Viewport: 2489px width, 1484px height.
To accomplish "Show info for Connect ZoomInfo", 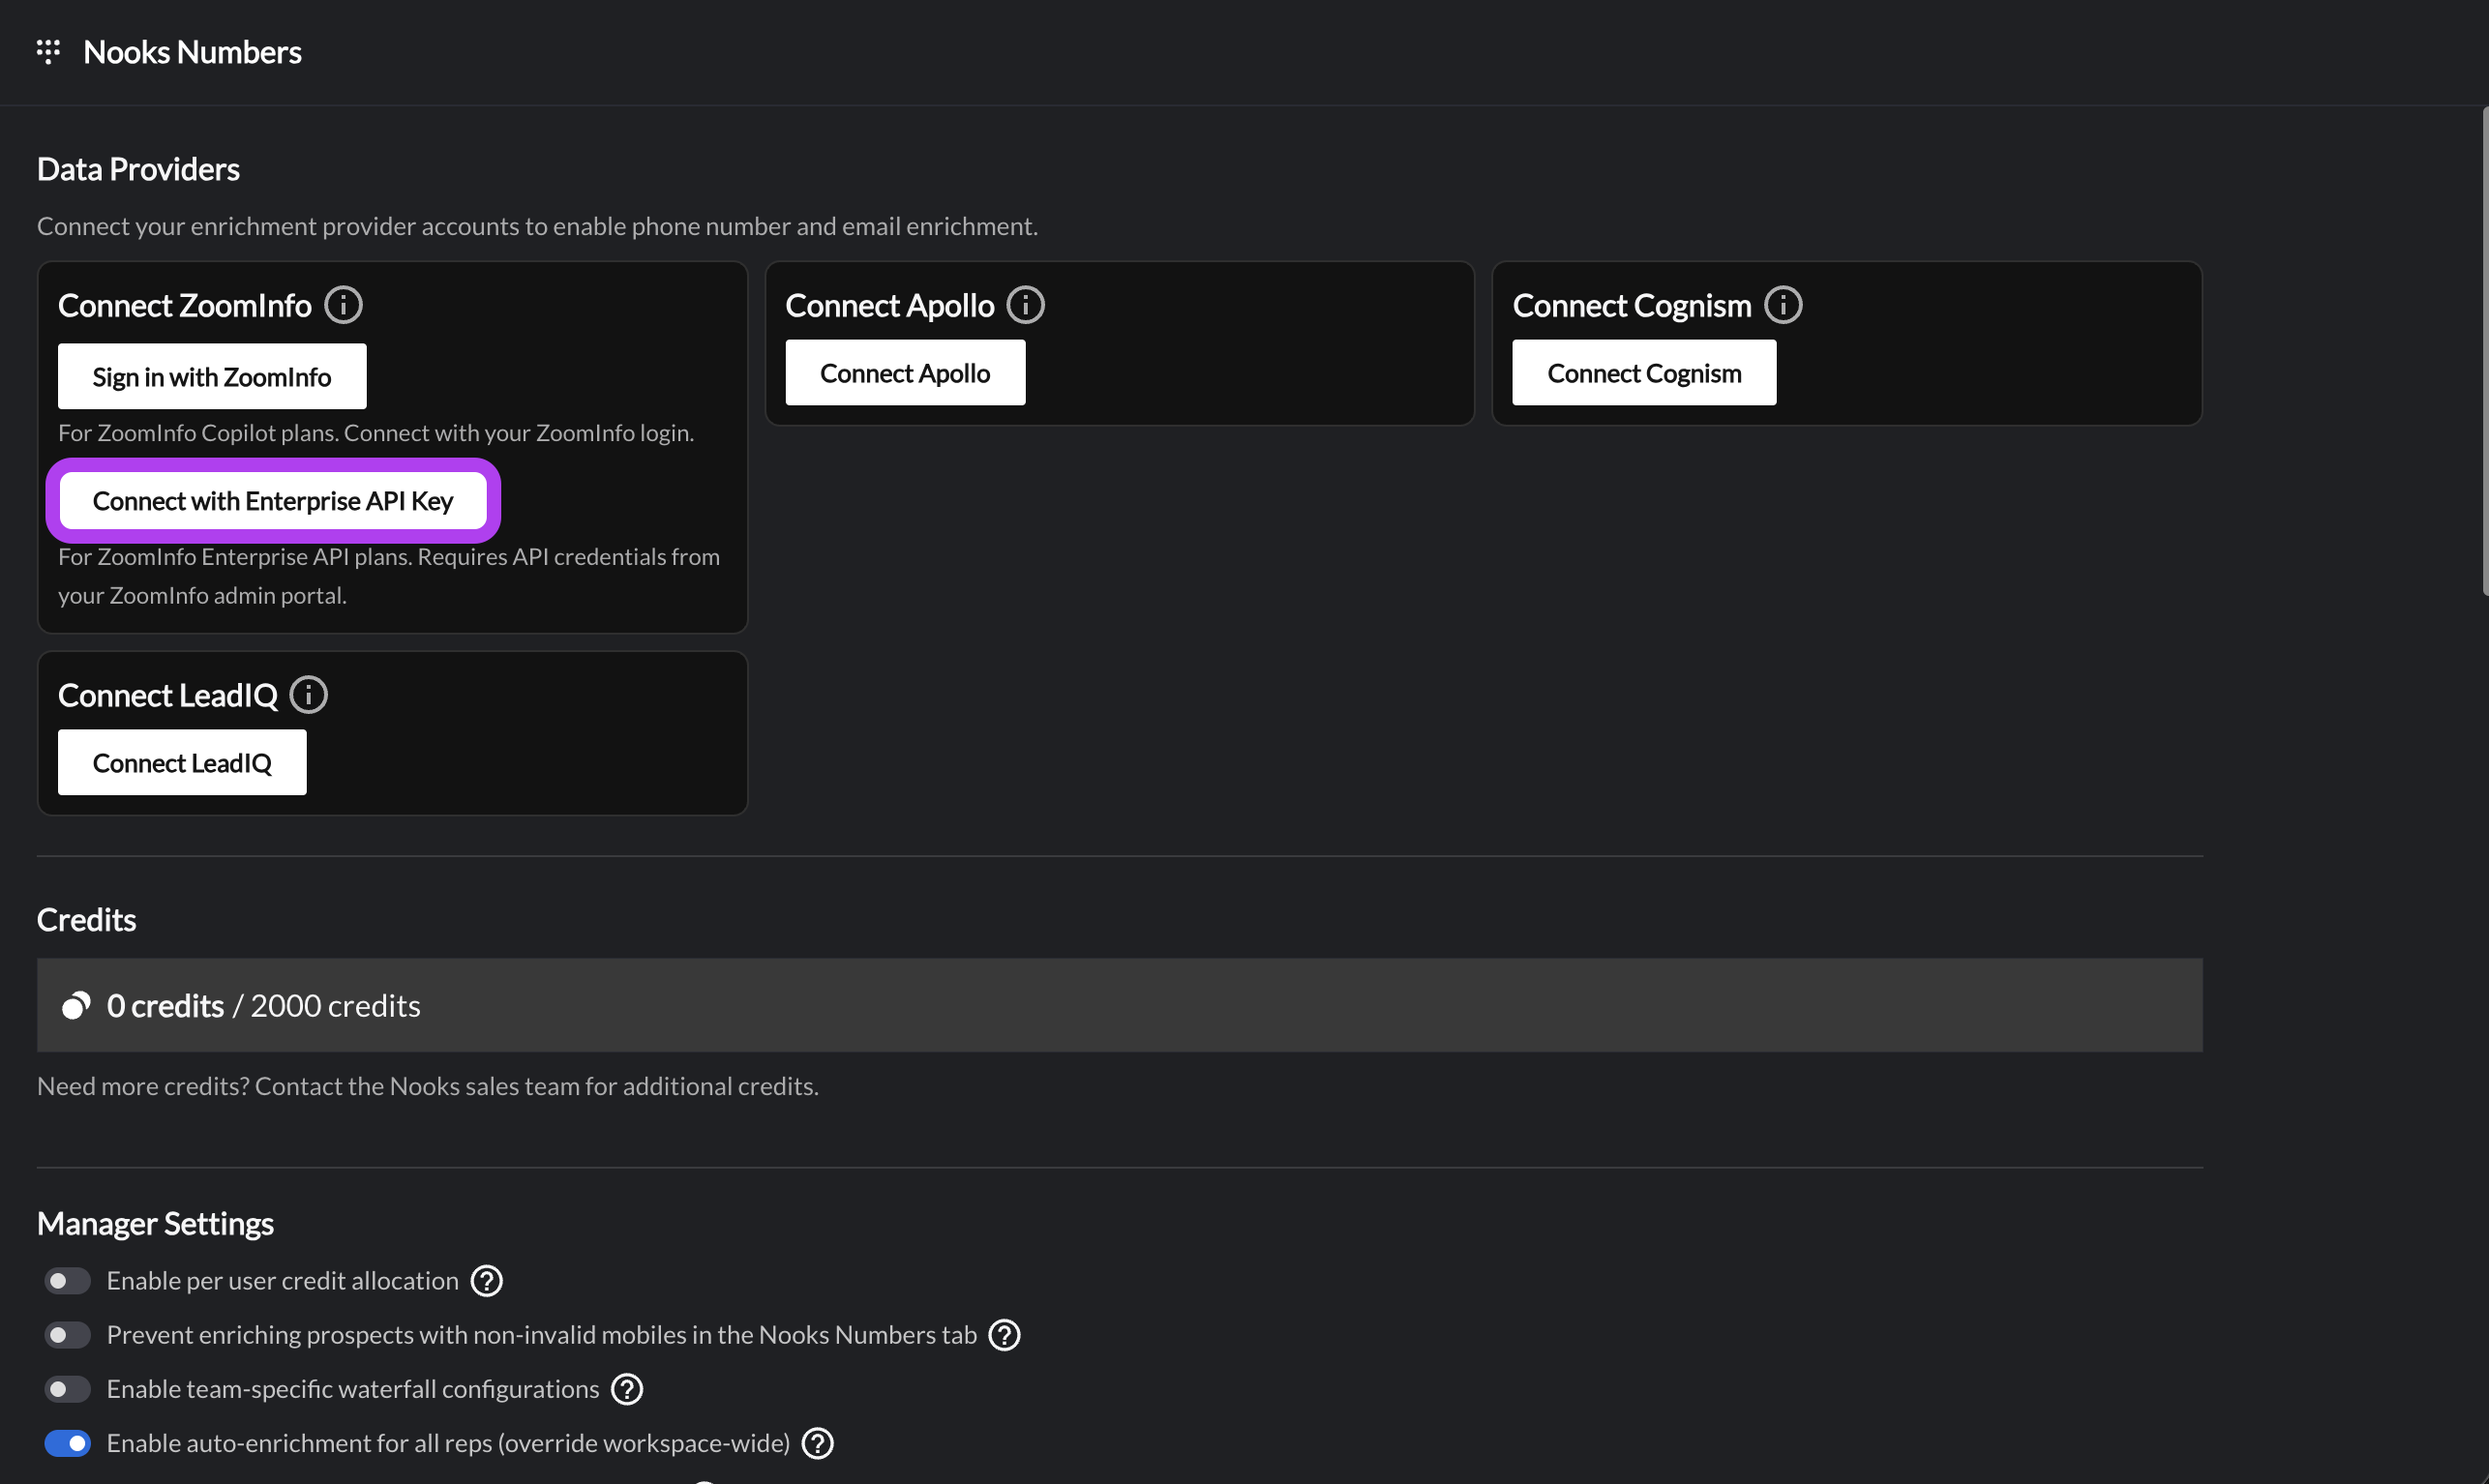I will pyautogui.click(x=344, y=305).
